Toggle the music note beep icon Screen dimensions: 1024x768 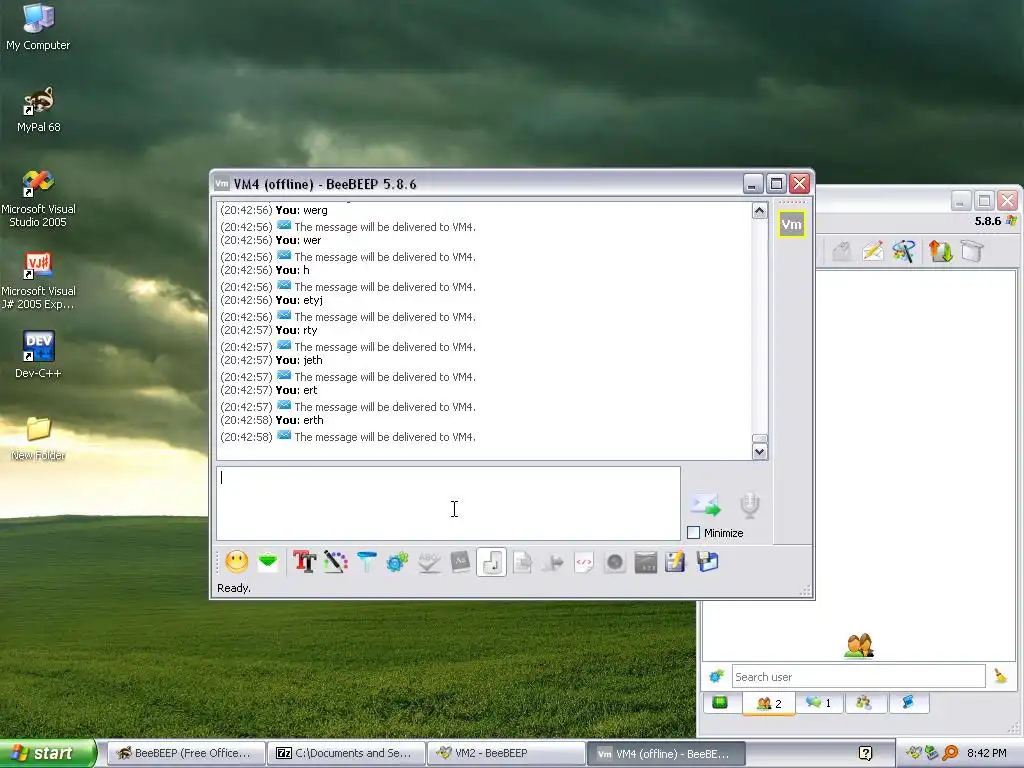[x=491, y=562]
